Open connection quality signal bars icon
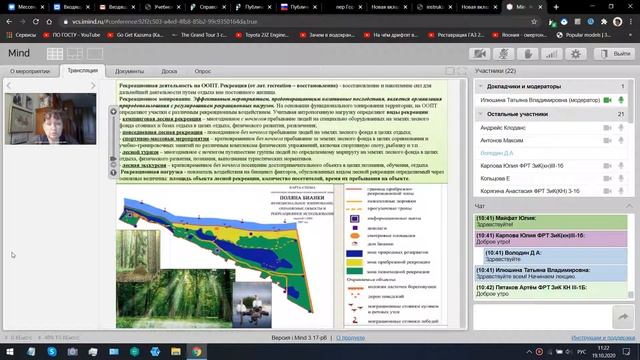Viewport: 640px width, 360px height. coord(551,54)
